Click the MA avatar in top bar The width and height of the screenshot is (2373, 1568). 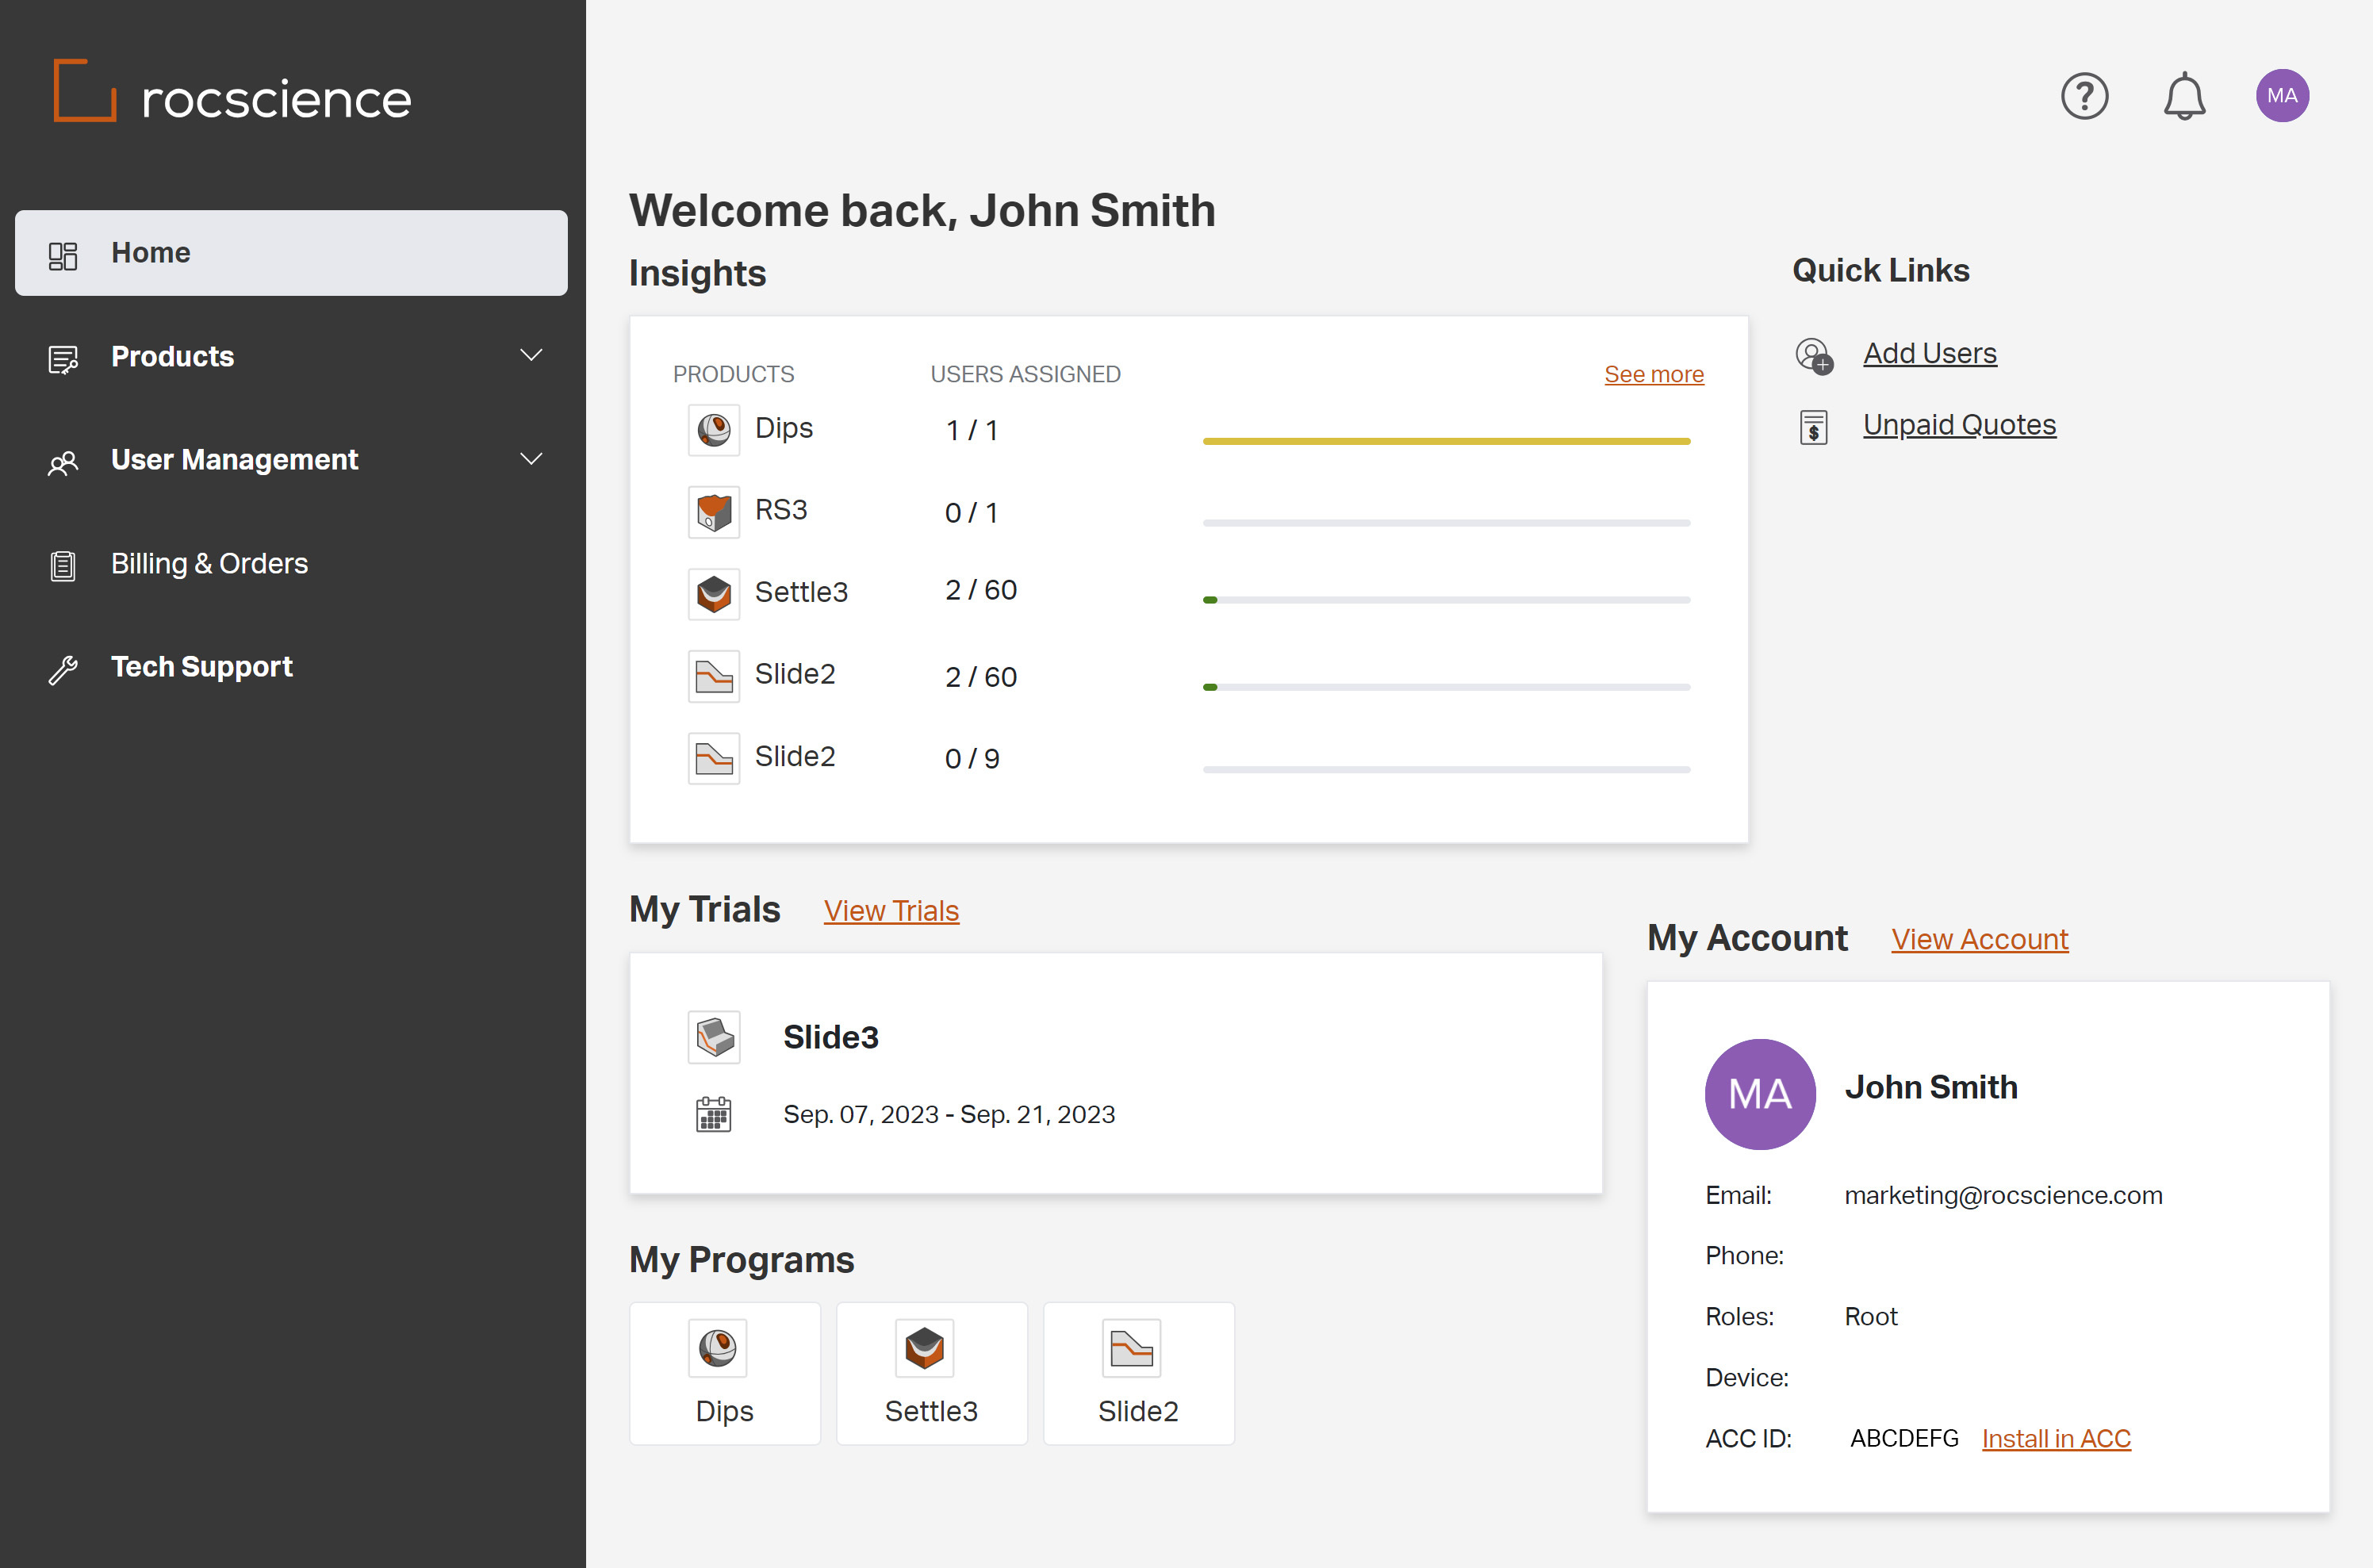coord(2282,96)
